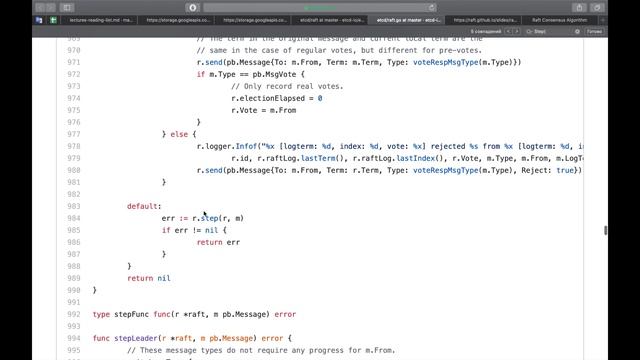Click the page's vertical scrollbar thumb
The height and width of the screenshot is (360, 640).
point(605,230)
